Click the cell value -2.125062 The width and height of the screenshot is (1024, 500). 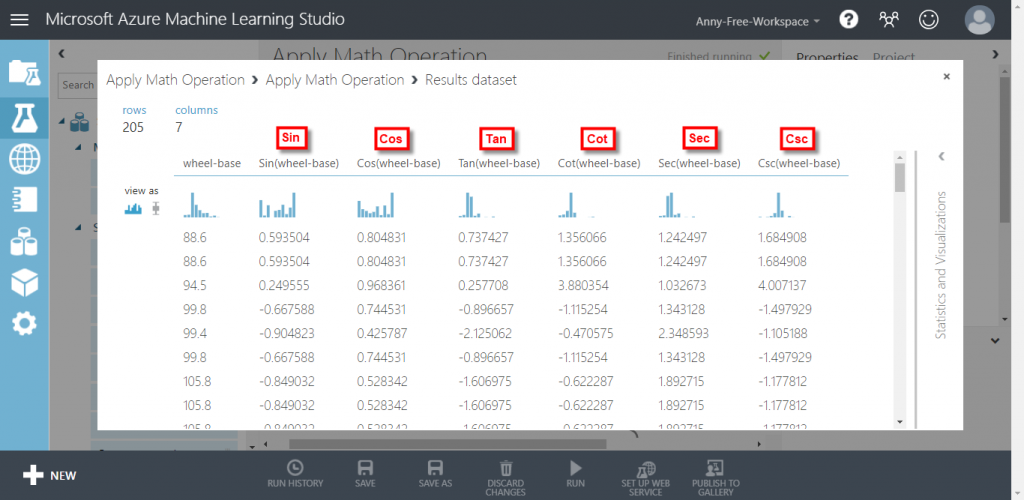(485, 334)
